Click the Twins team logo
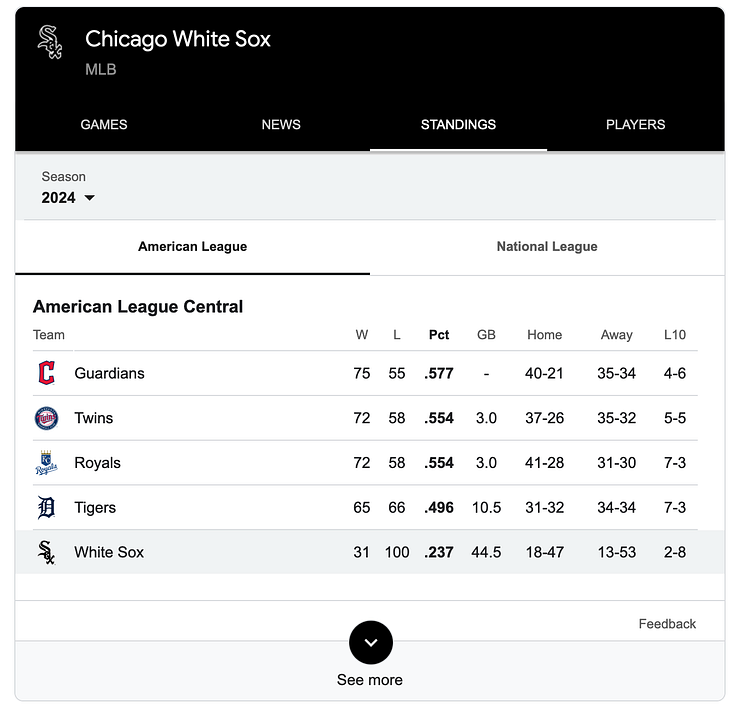This screenshot has height=720, width=741. pos(46,418)
